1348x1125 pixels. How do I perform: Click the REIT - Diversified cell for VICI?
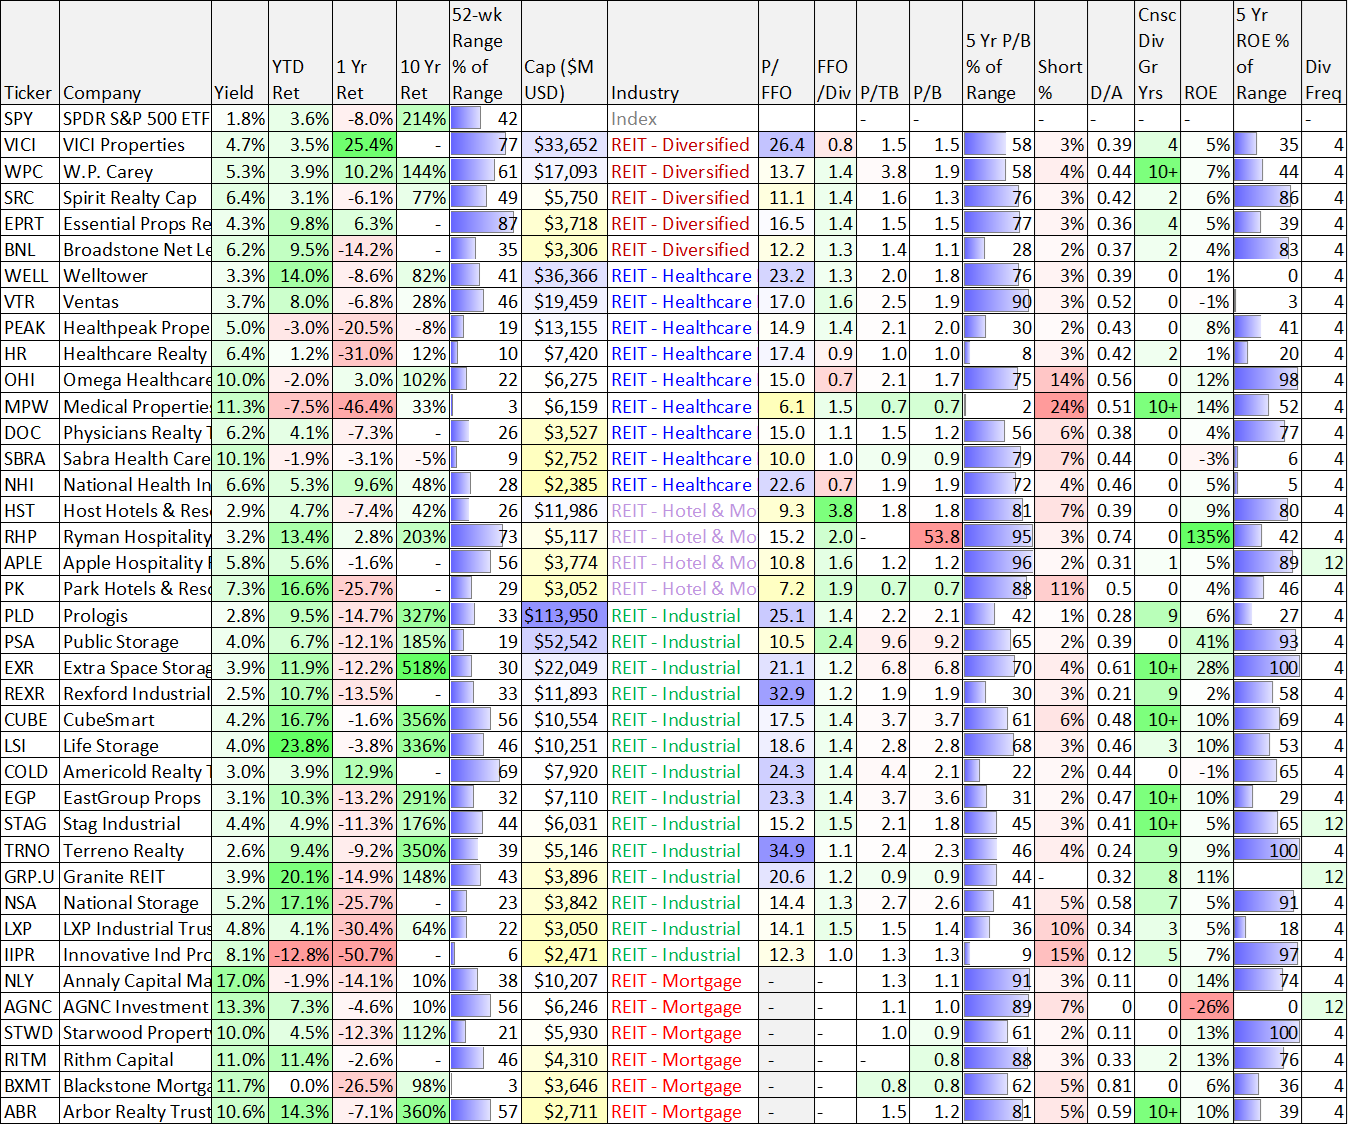pyautogui.click(x=682, y=144)
